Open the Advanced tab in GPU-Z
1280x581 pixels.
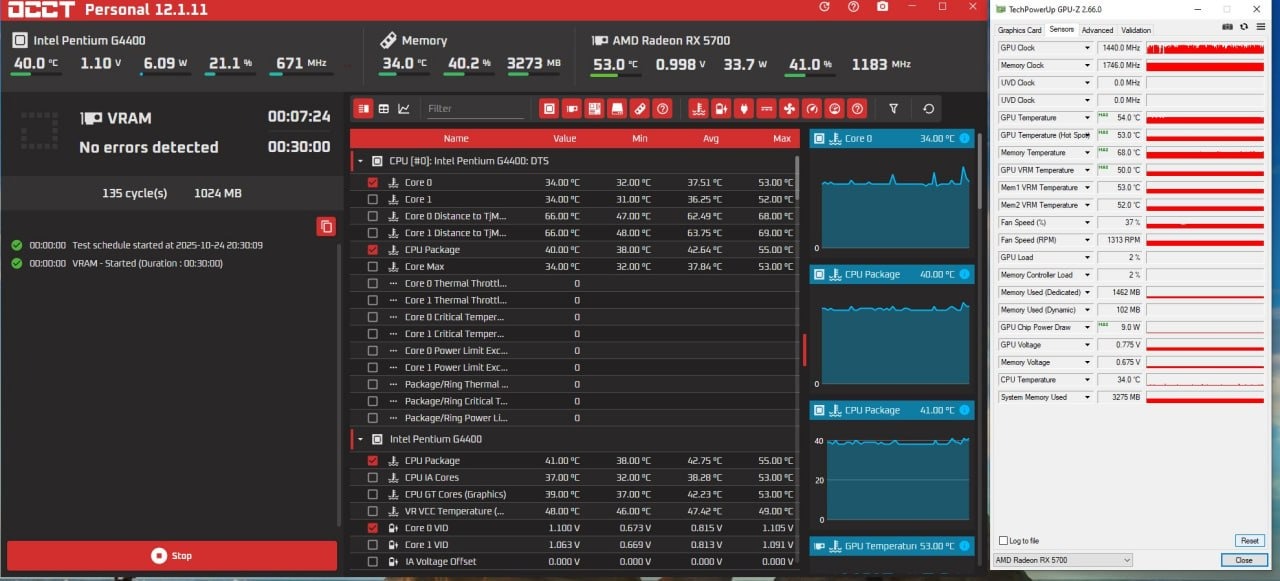[x=1097, y=30]
